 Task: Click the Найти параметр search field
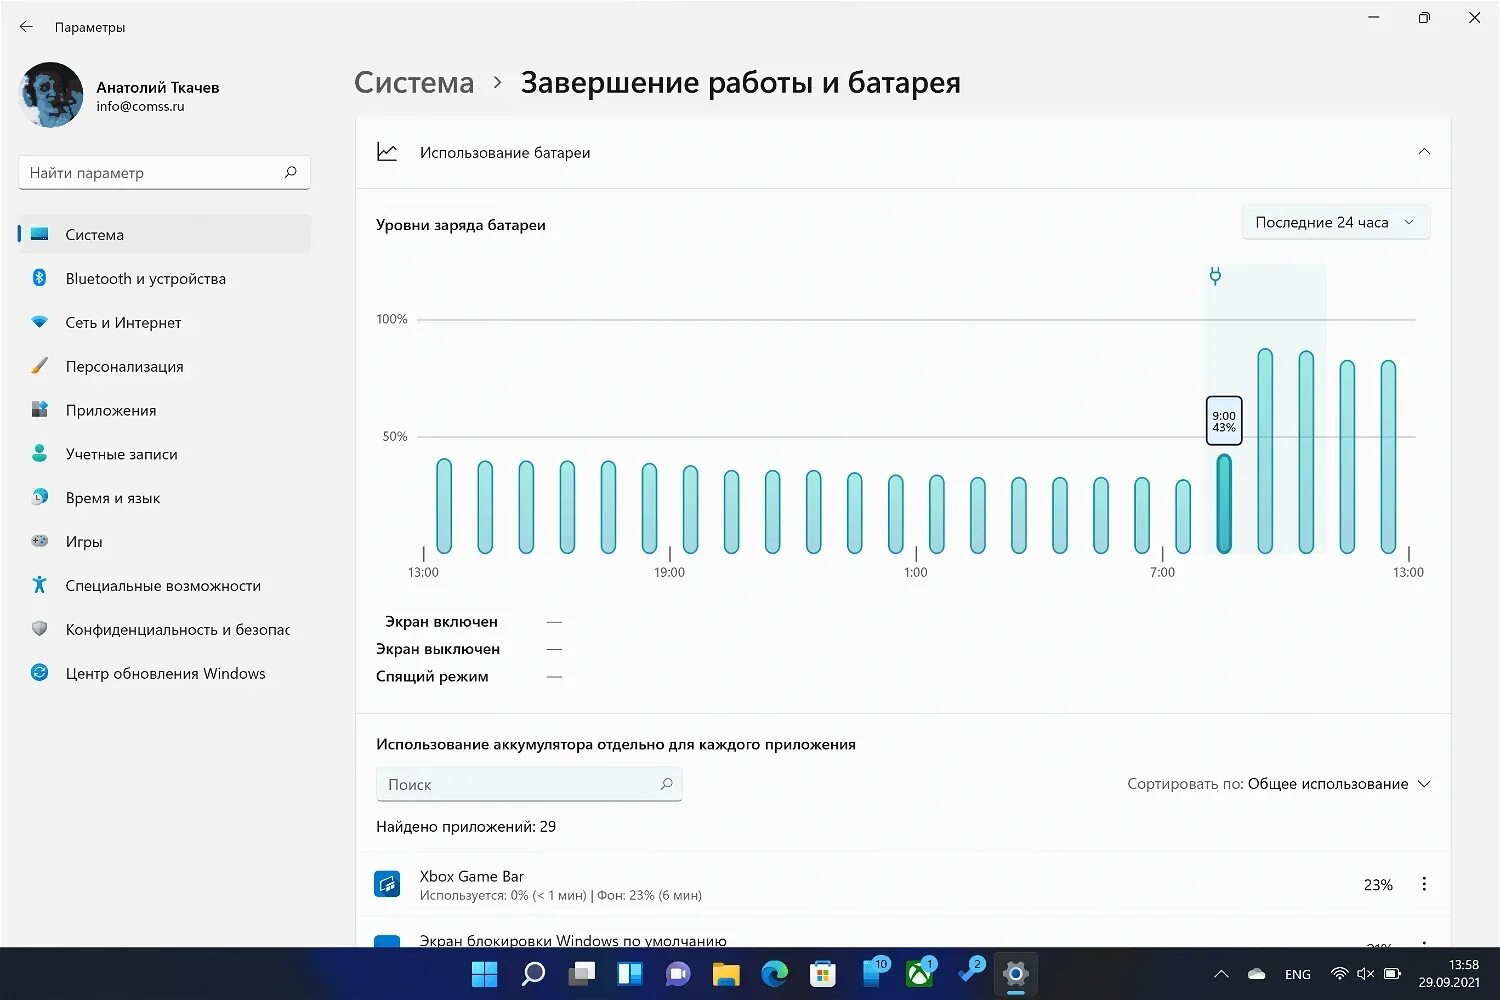164,172
